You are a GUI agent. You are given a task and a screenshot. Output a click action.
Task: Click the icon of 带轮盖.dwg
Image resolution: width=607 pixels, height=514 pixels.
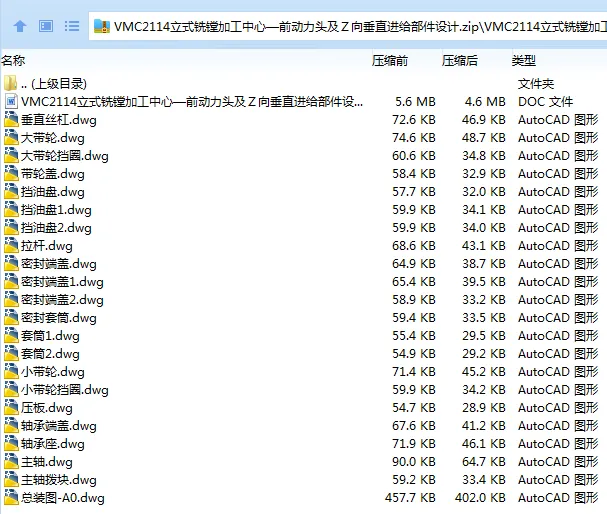(11, 174)
